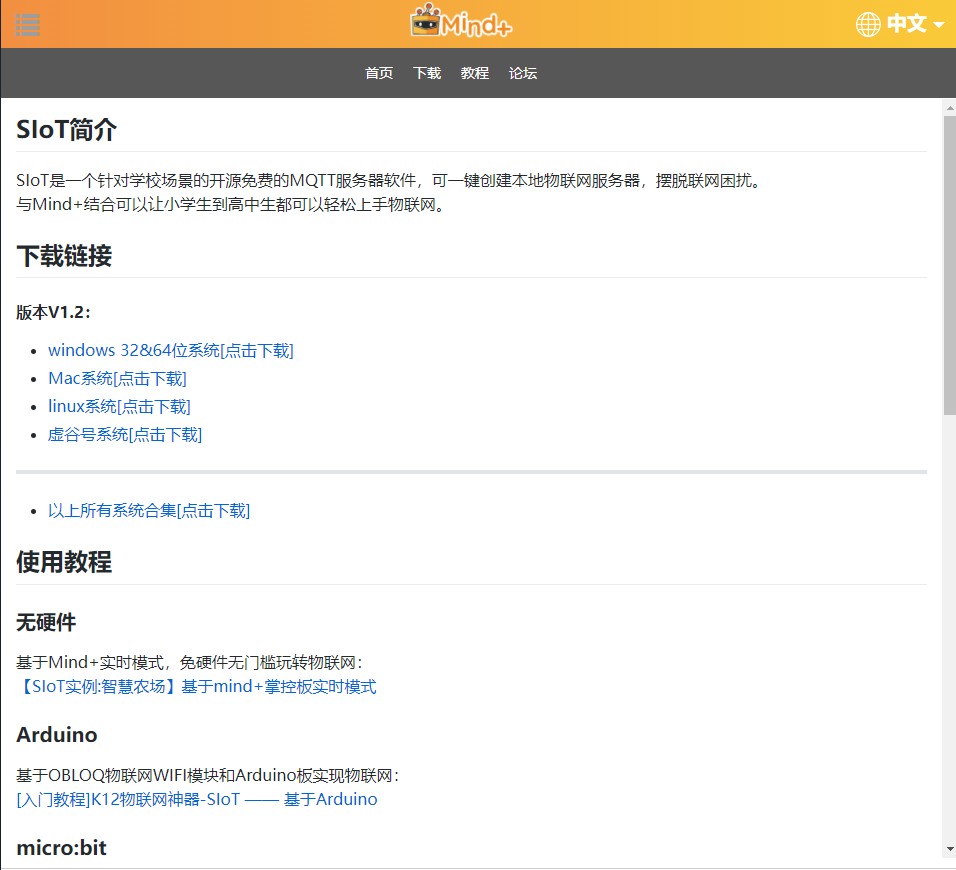Expand the 中文 language dropdown

[x=915, y=24]
